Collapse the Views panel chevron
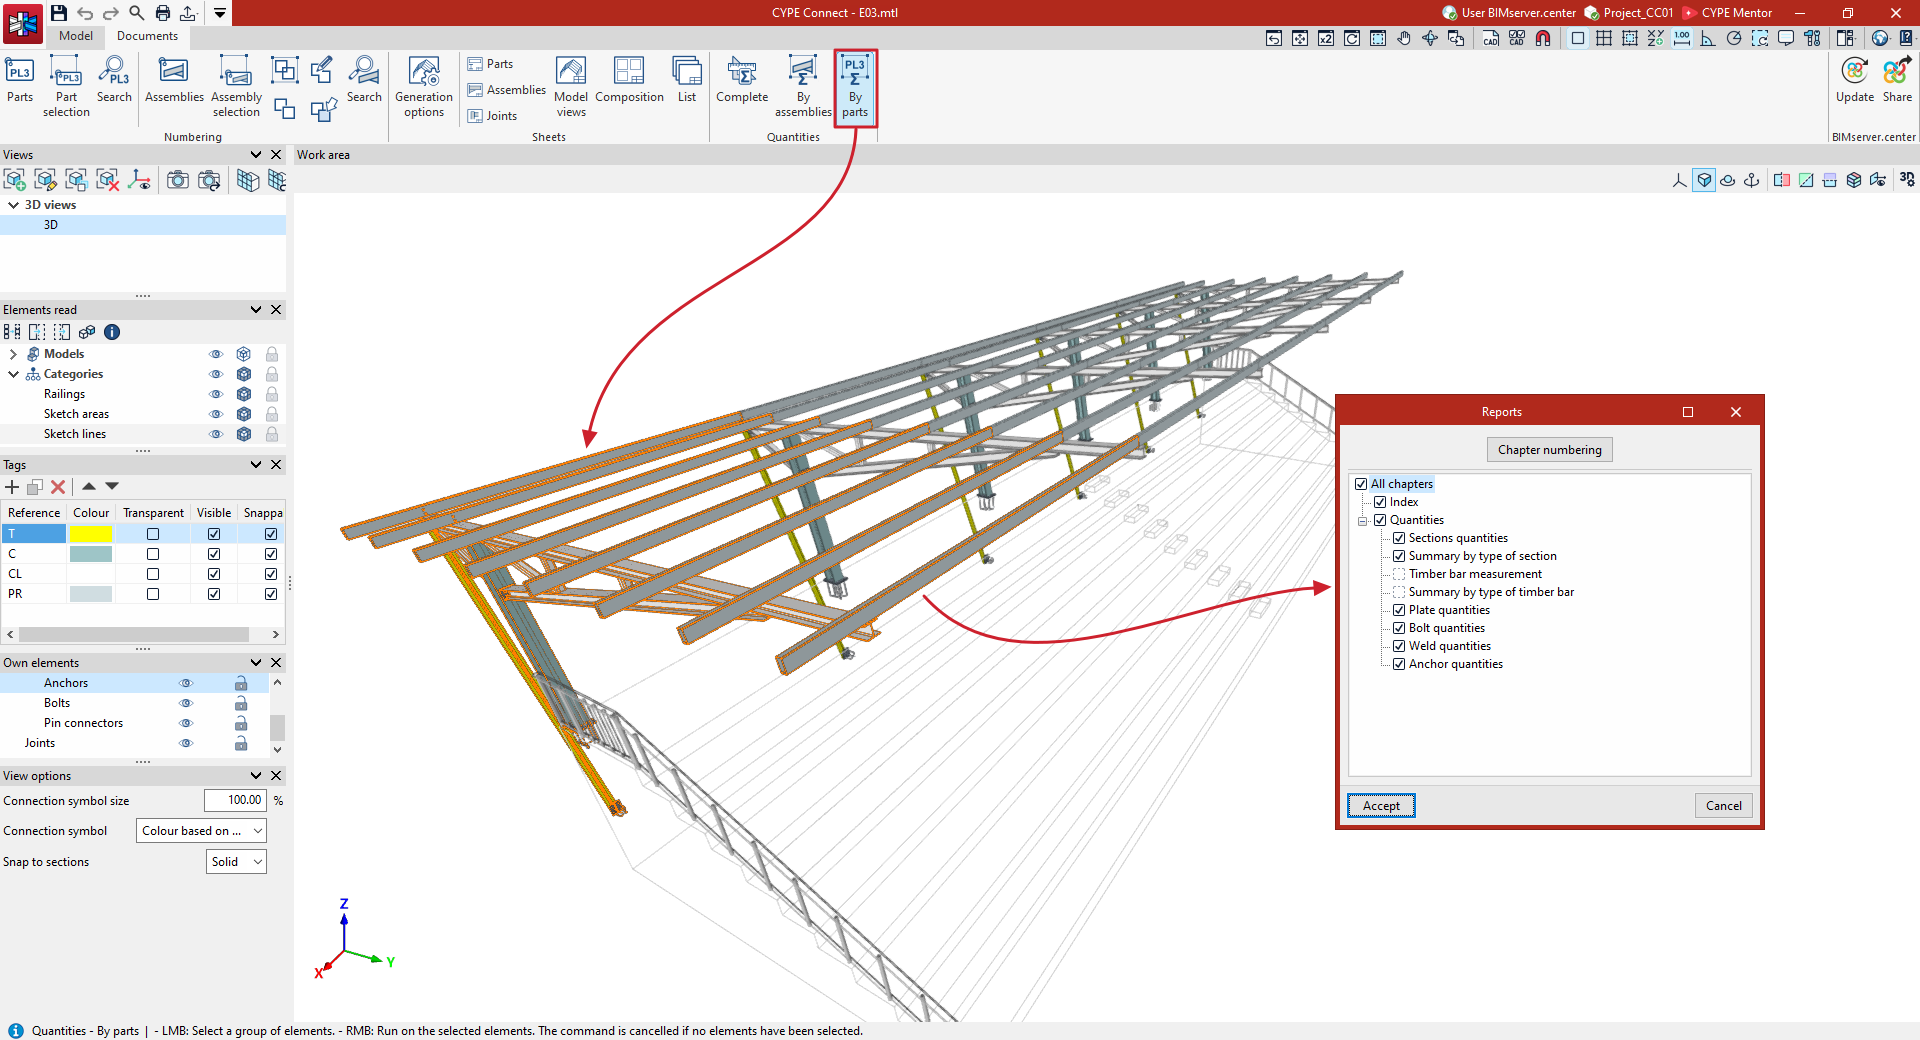 click(256, 155)
